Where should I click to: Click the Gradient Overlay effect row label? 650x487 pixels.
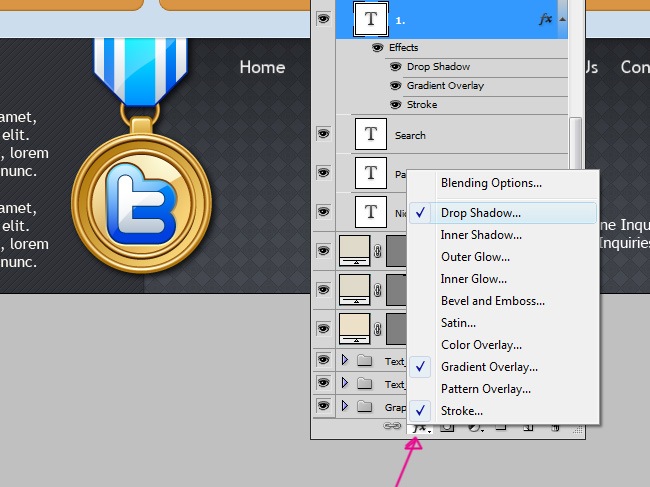coord(445,86)
